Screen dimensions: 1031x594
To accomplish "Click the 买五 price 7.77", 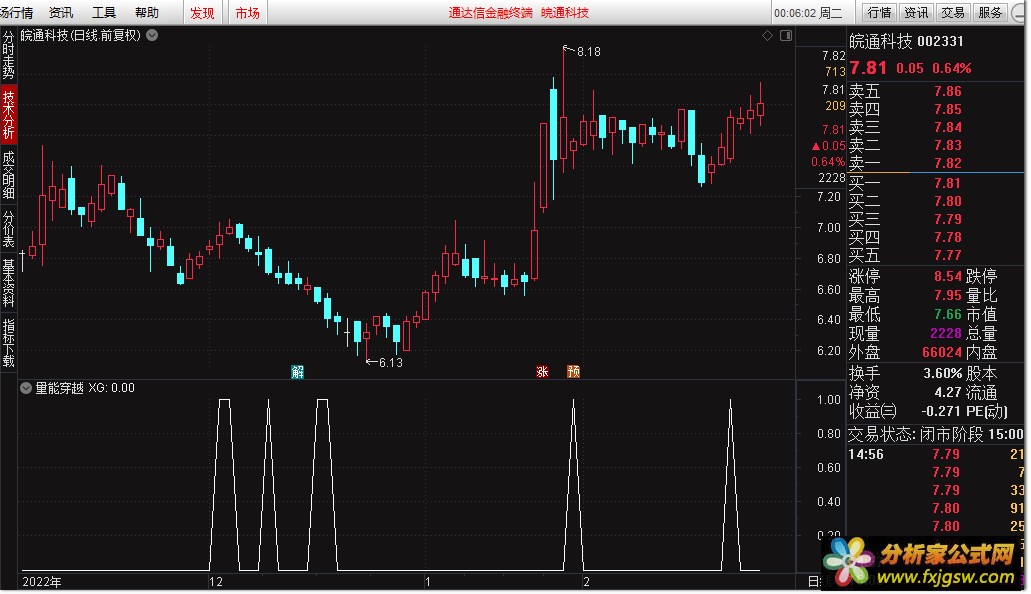I will coord(947,255).
